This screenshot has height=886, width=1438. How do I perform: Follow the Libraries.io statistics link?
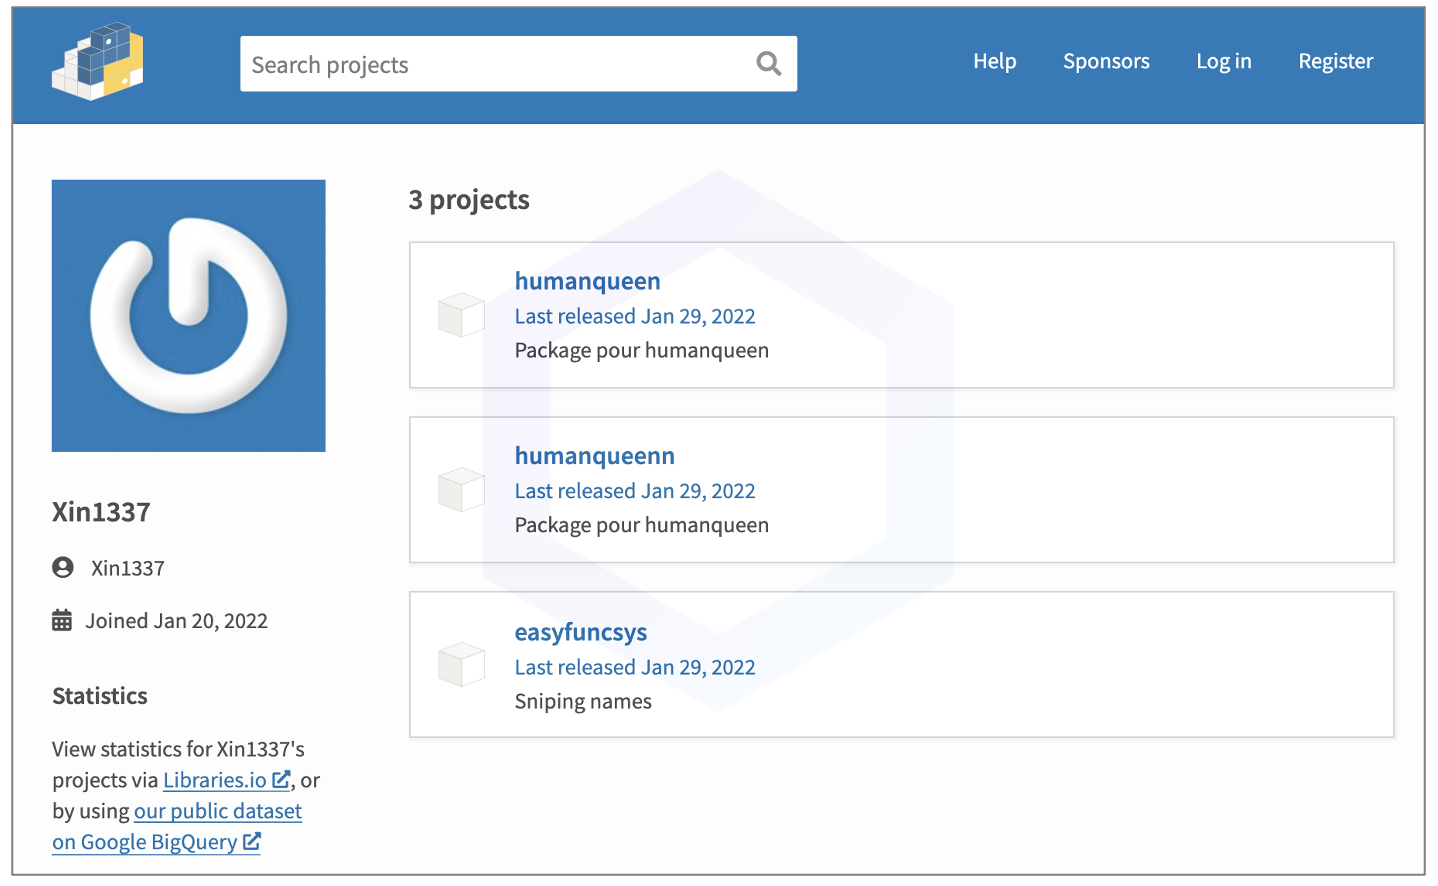click(x=215, y=780)
